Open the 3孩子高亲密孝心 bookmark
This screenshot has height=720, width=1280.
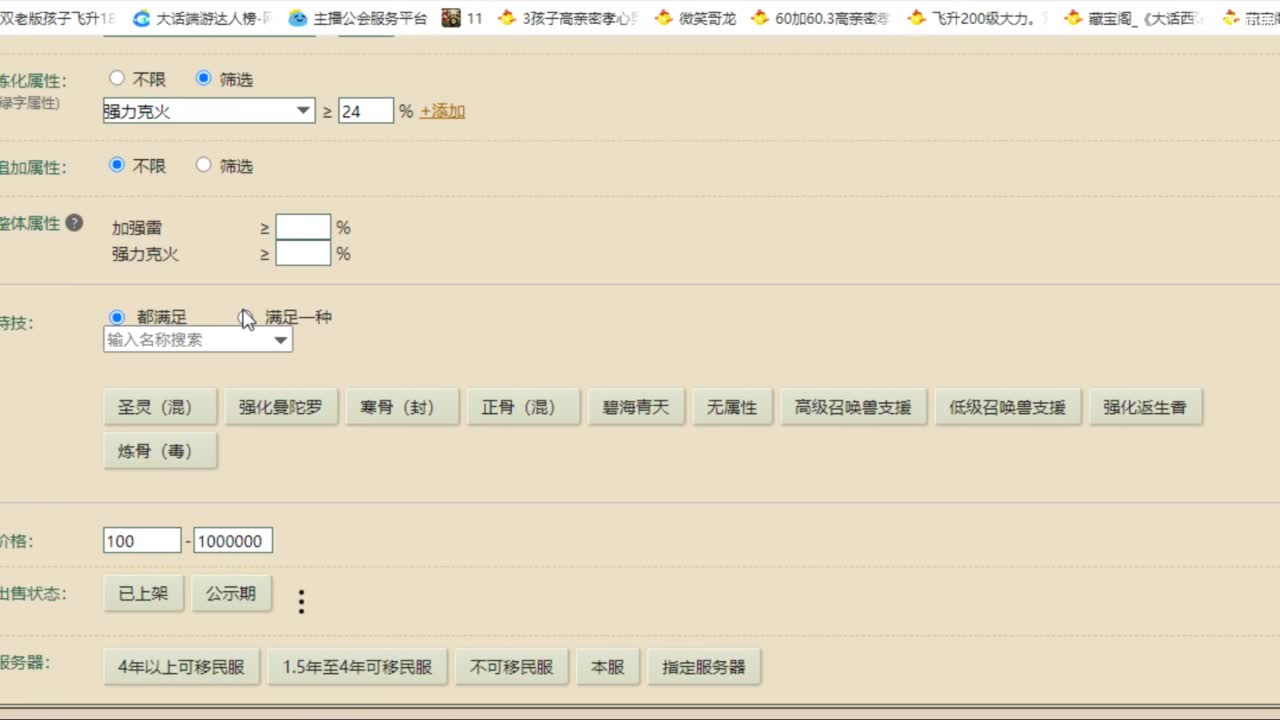[567, 18]
